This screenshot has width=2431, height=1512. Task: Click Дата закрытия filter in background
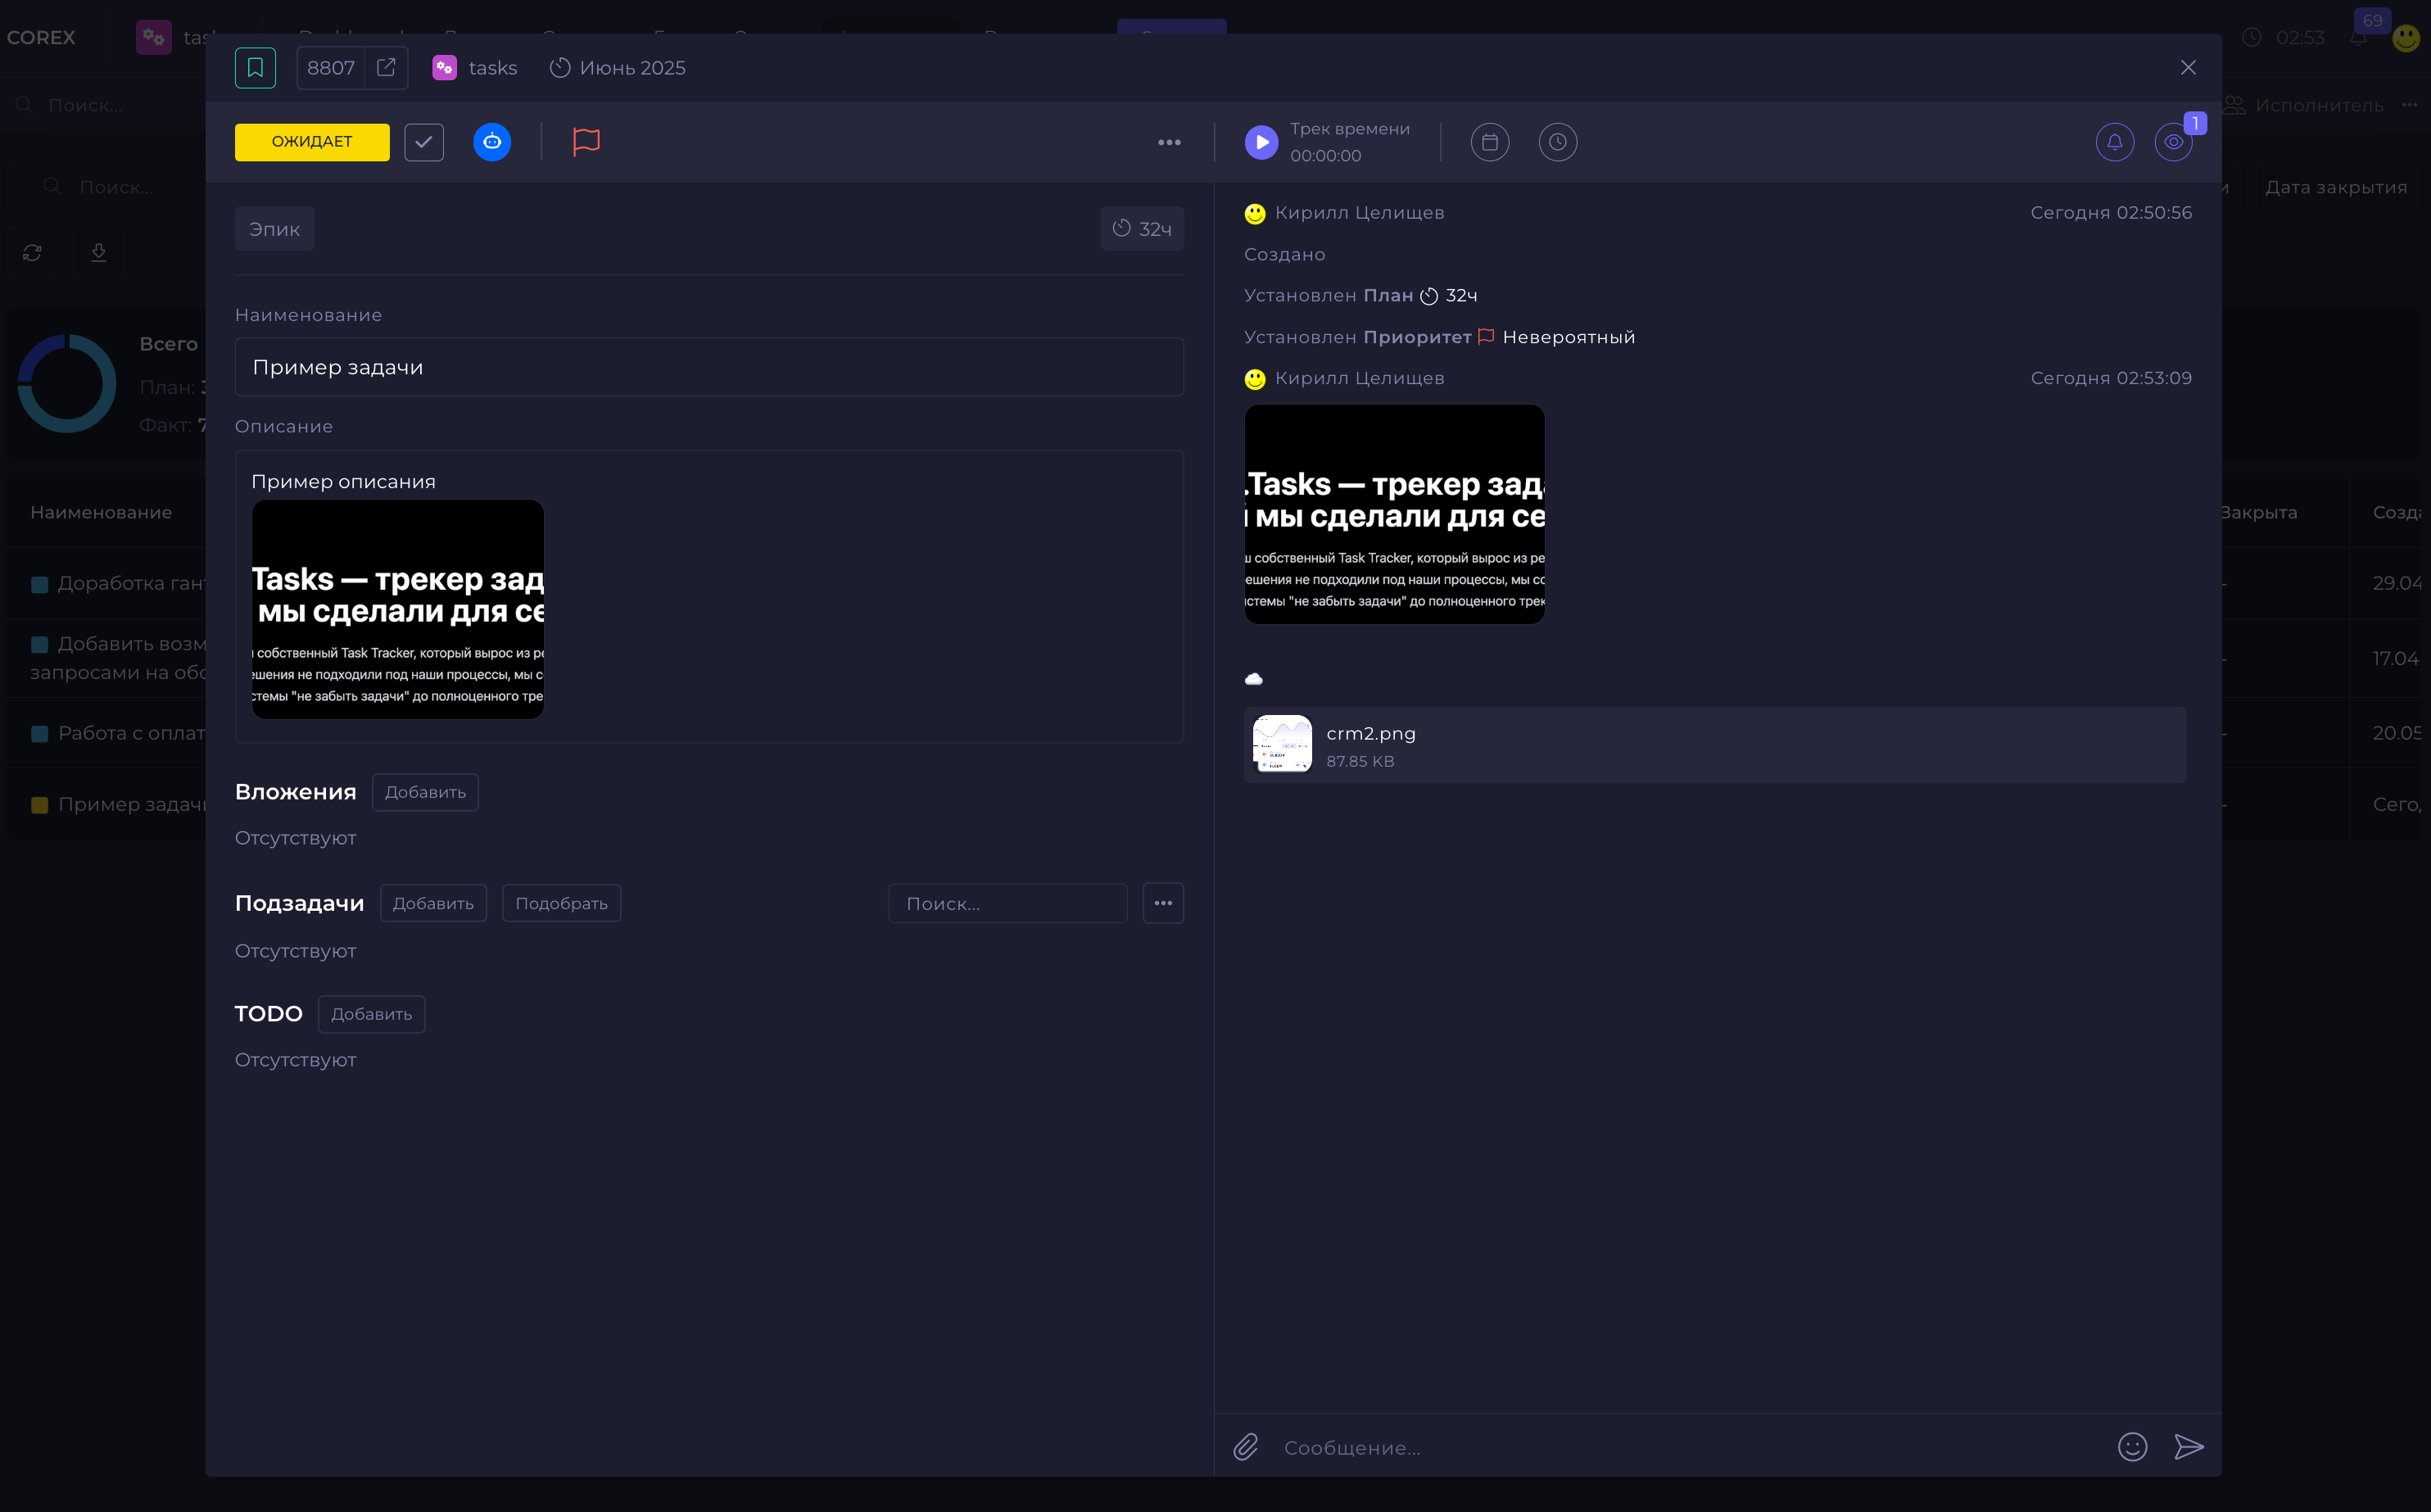tap(2335, 187)
